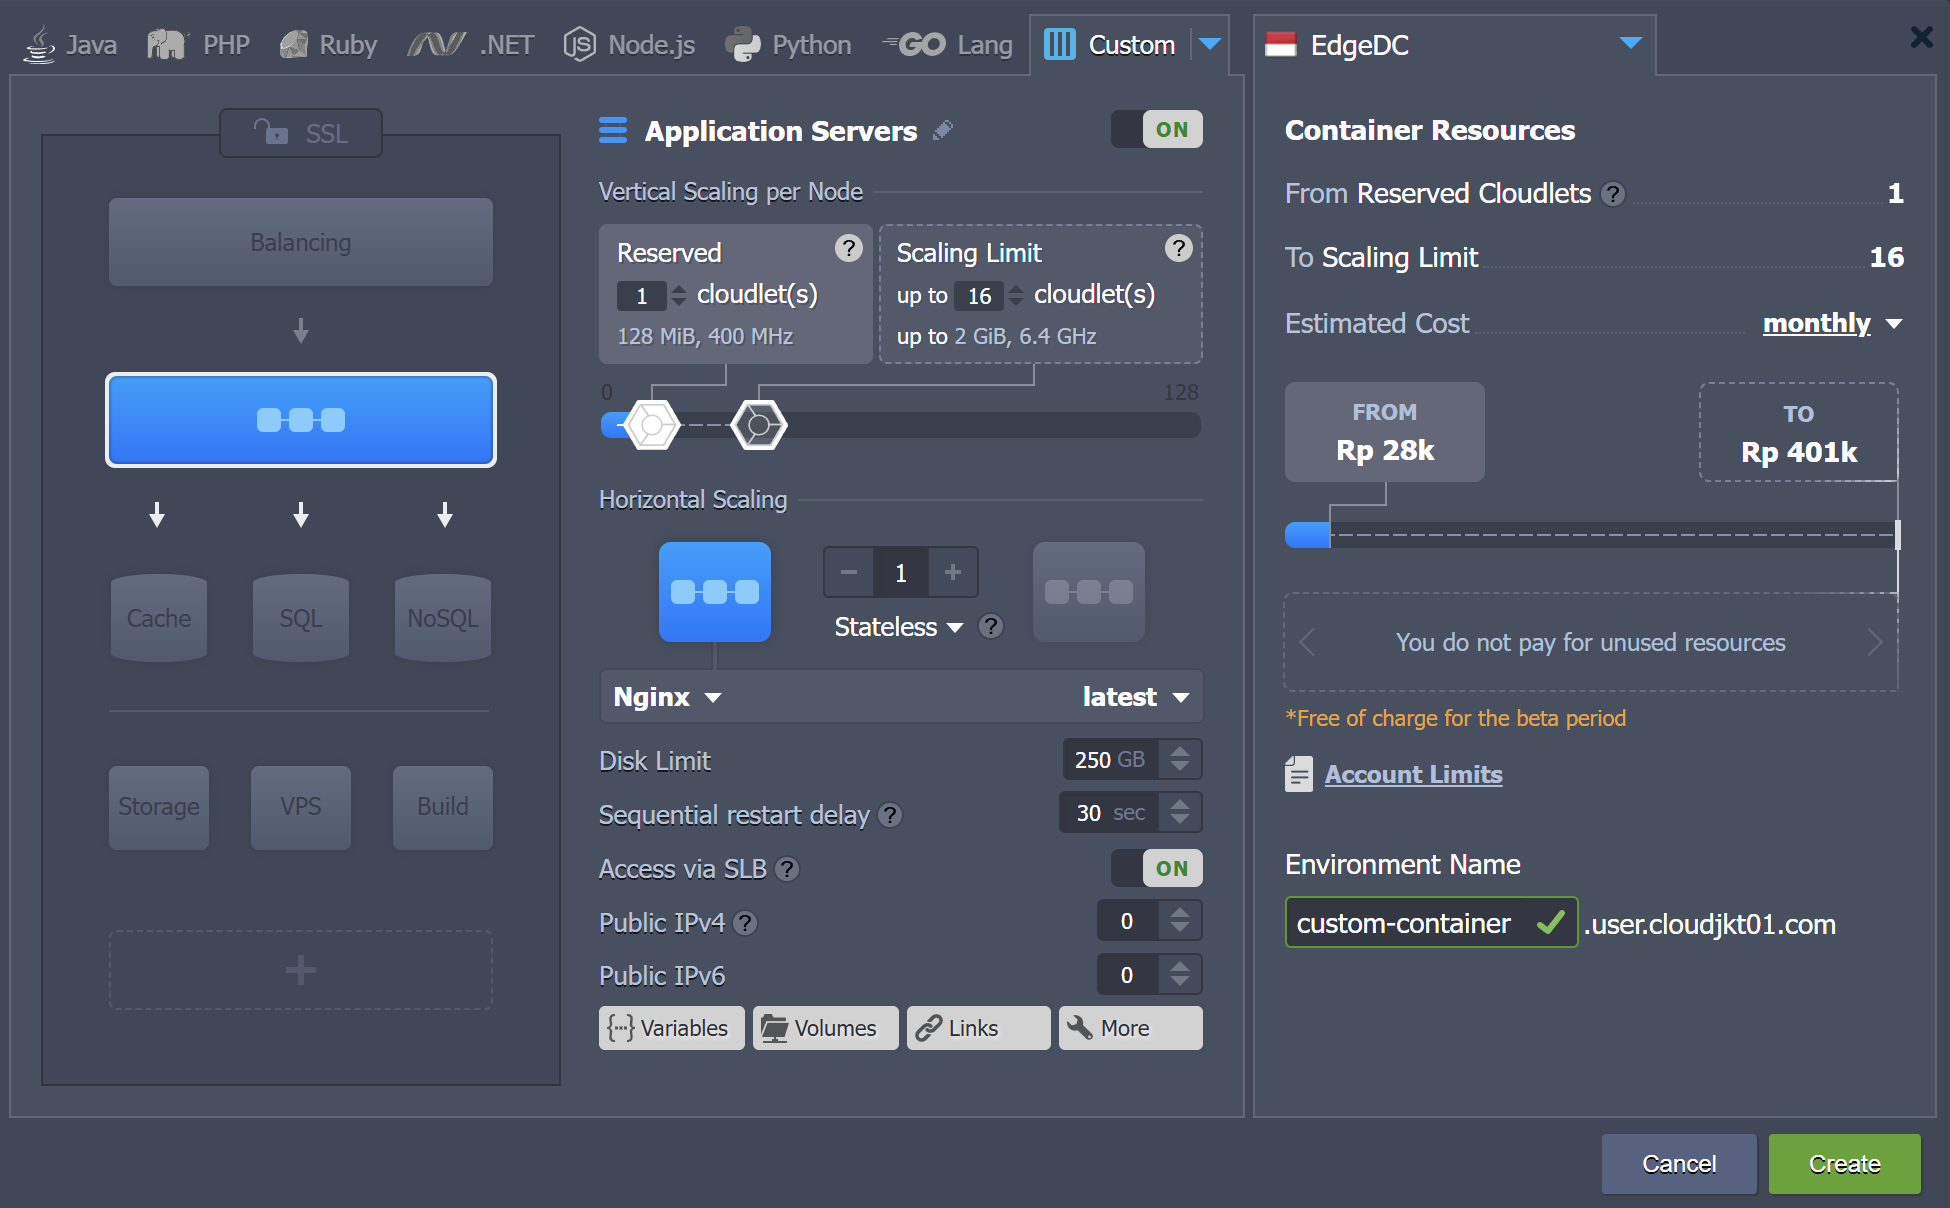The image size is (1950, 1208).
Task: Open the GO Lang tab
Action: pos(947,45)
